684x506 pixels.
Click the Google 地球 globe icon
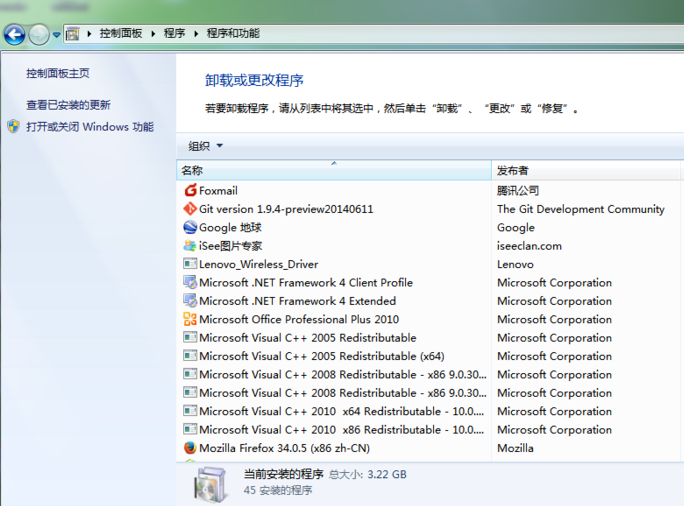coord(190,227)
